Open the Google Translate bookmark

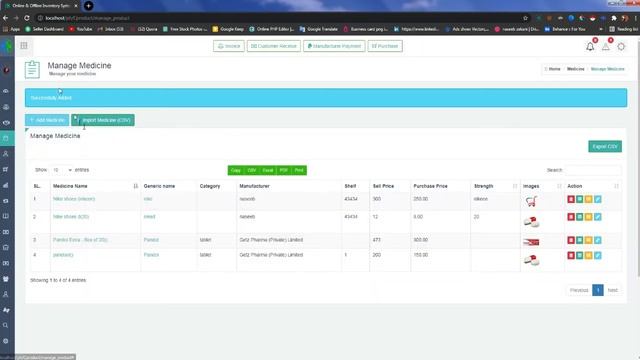(x=318, y=29)
